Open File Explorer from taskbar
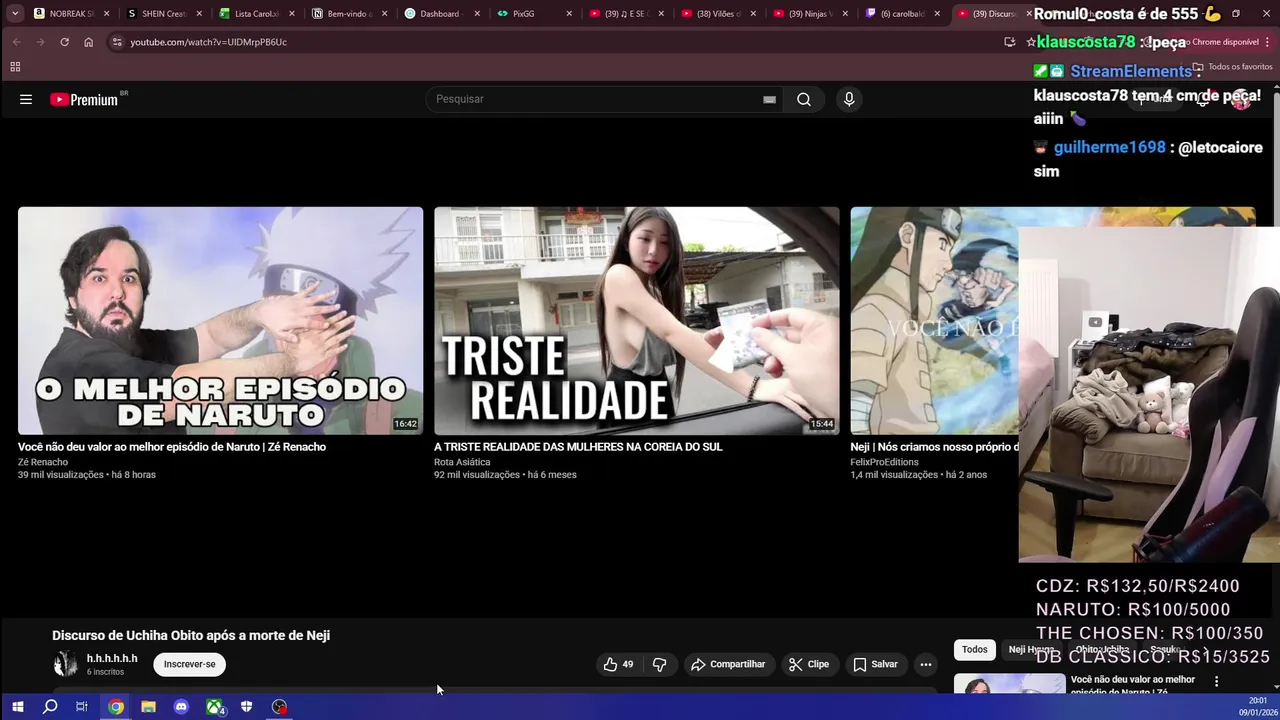The image size is (1280, 720). point(148,707)
